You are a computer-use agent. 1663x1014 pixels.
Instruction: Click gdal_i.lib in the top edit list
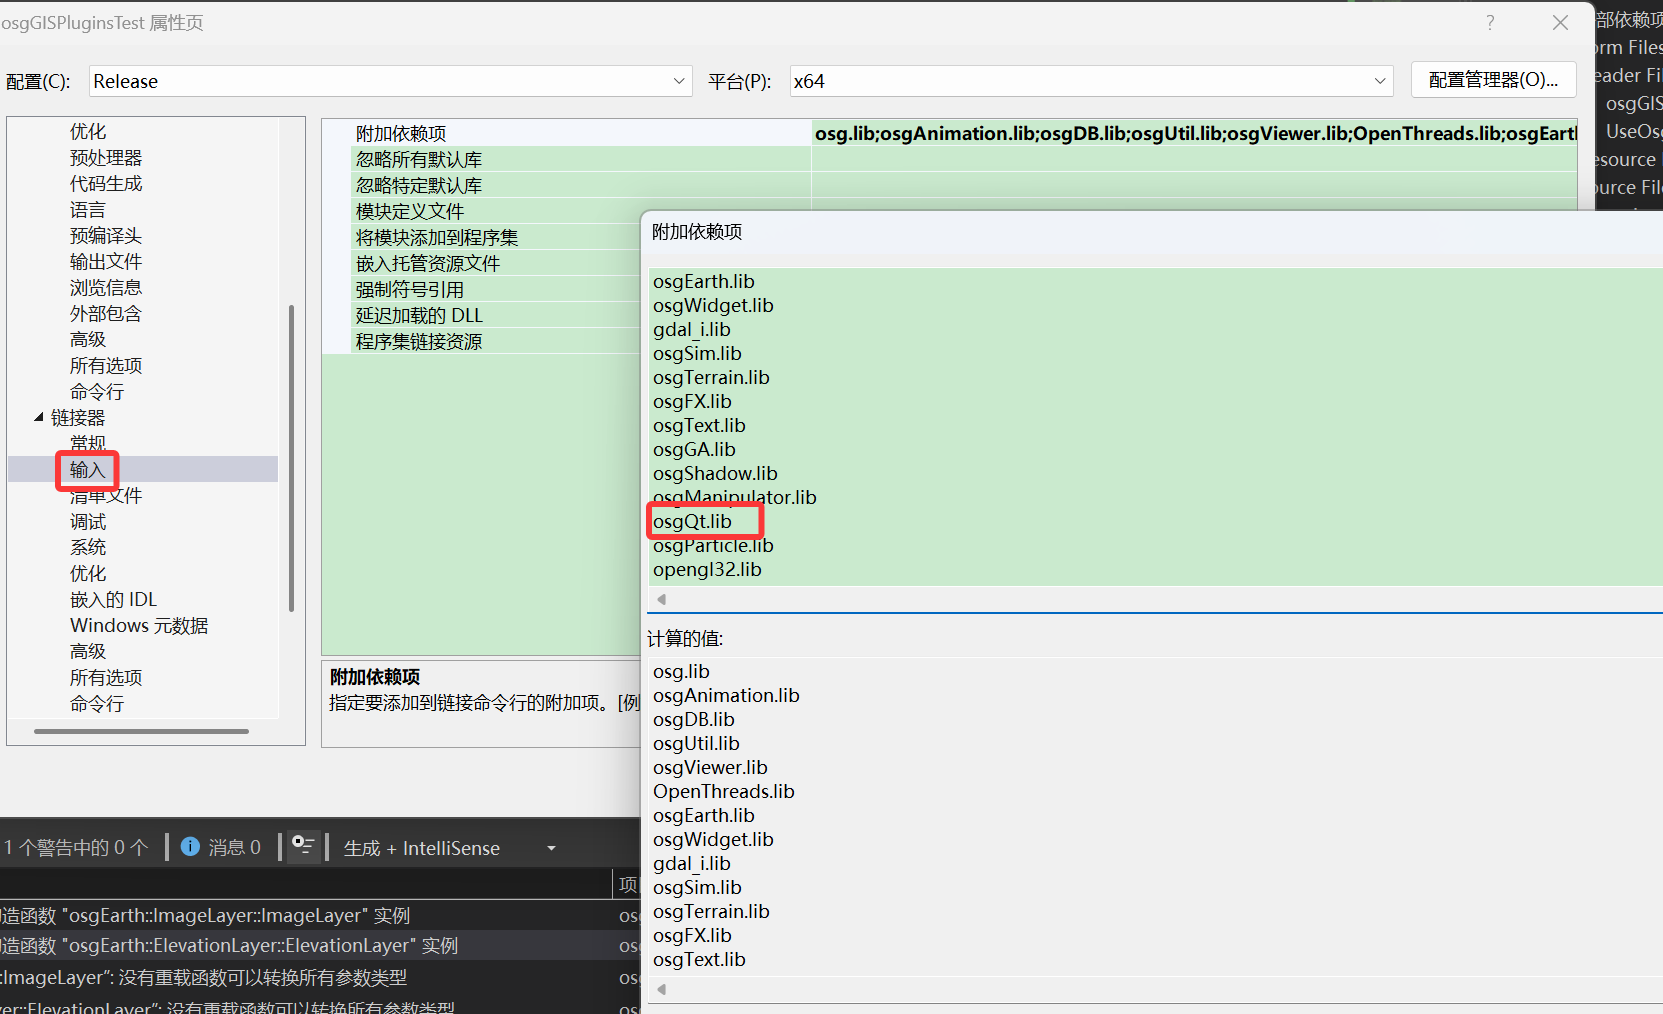[692, 330]
